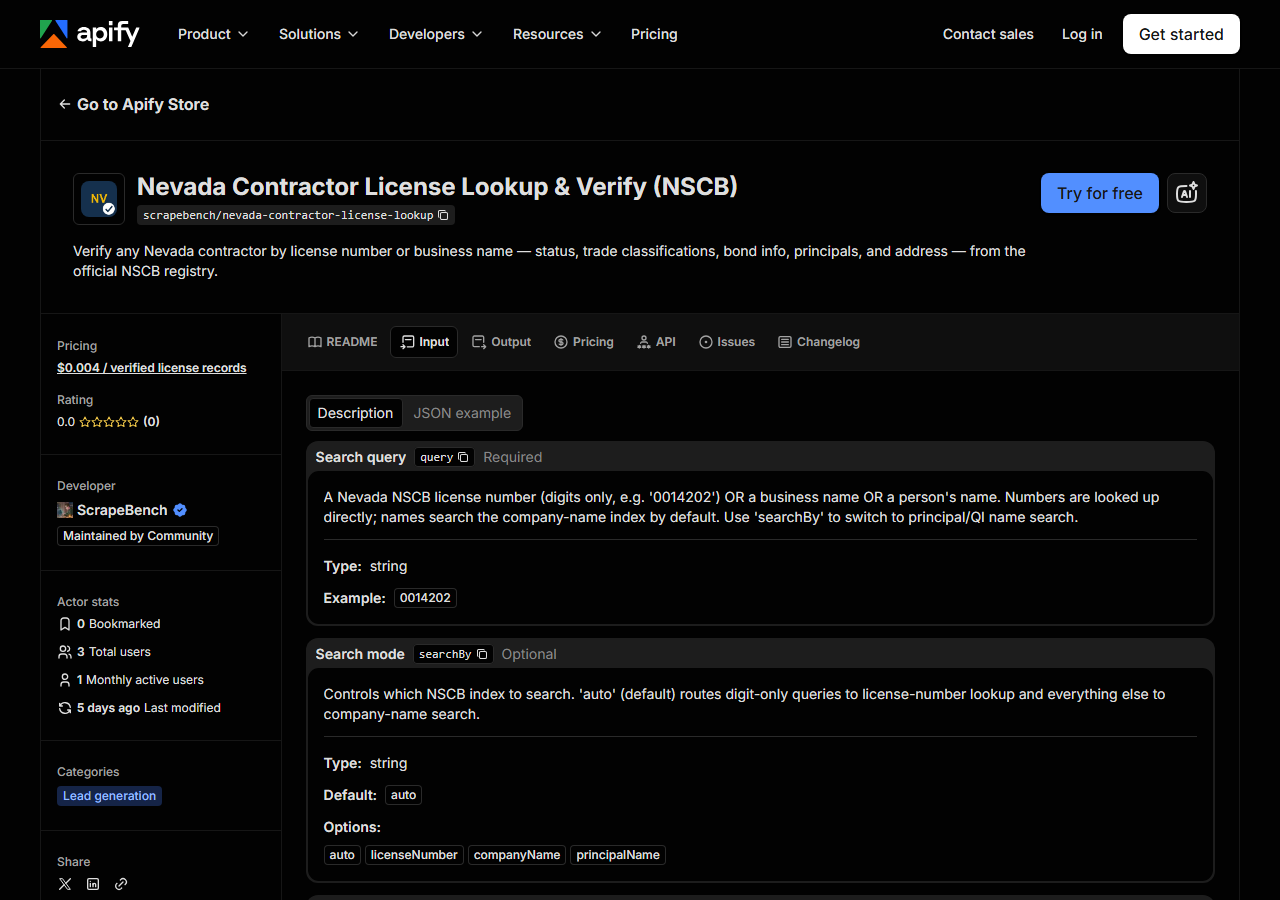Click the Issues tab circle icon

[706, 342]
